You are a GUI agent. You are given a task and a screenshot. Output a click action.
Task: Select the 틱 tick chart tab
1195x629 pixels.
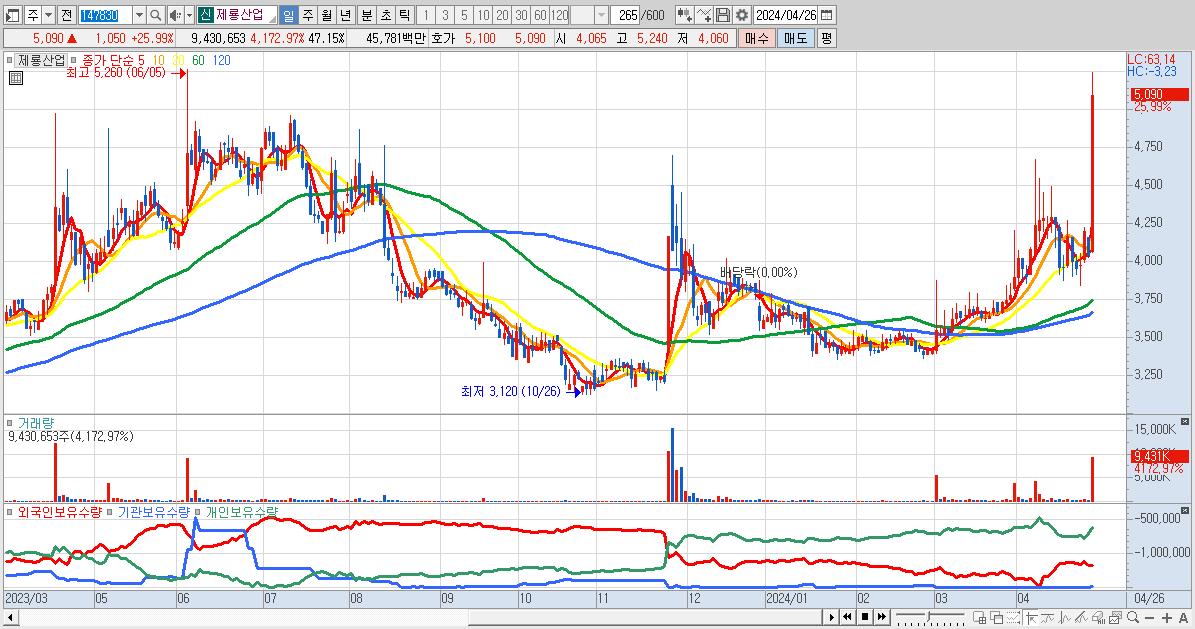coord(405,14)
